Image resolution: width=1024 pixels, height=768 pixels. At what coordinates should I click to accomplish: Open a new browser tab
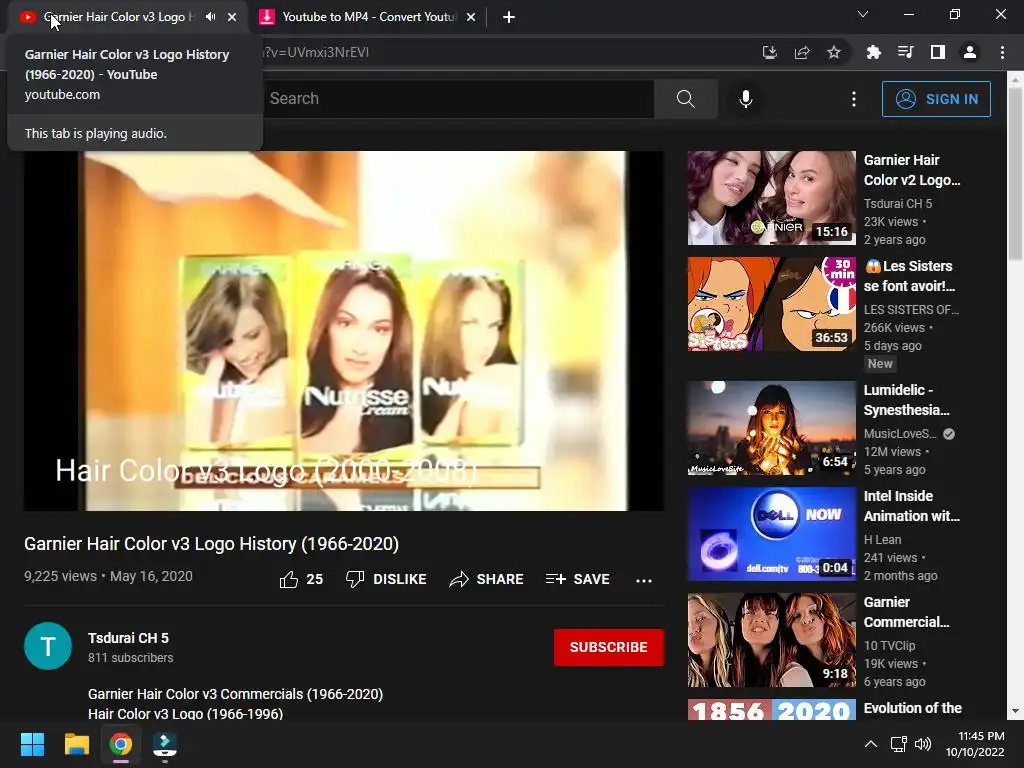tap(509, 17)
